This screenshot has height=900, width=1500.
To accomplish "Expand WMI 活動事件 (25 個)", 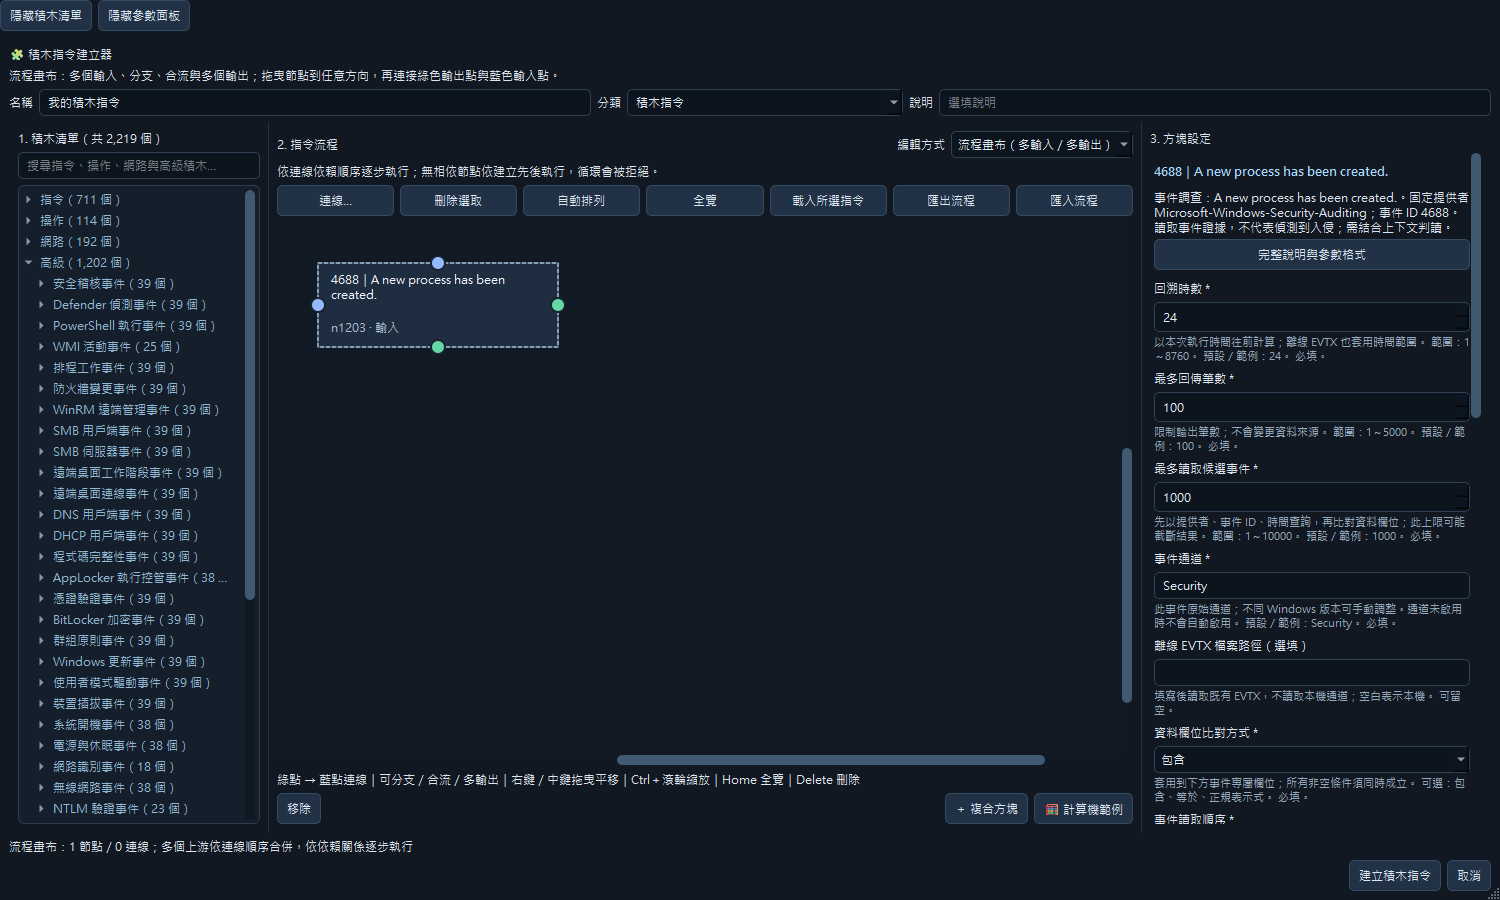I will 41,347.
